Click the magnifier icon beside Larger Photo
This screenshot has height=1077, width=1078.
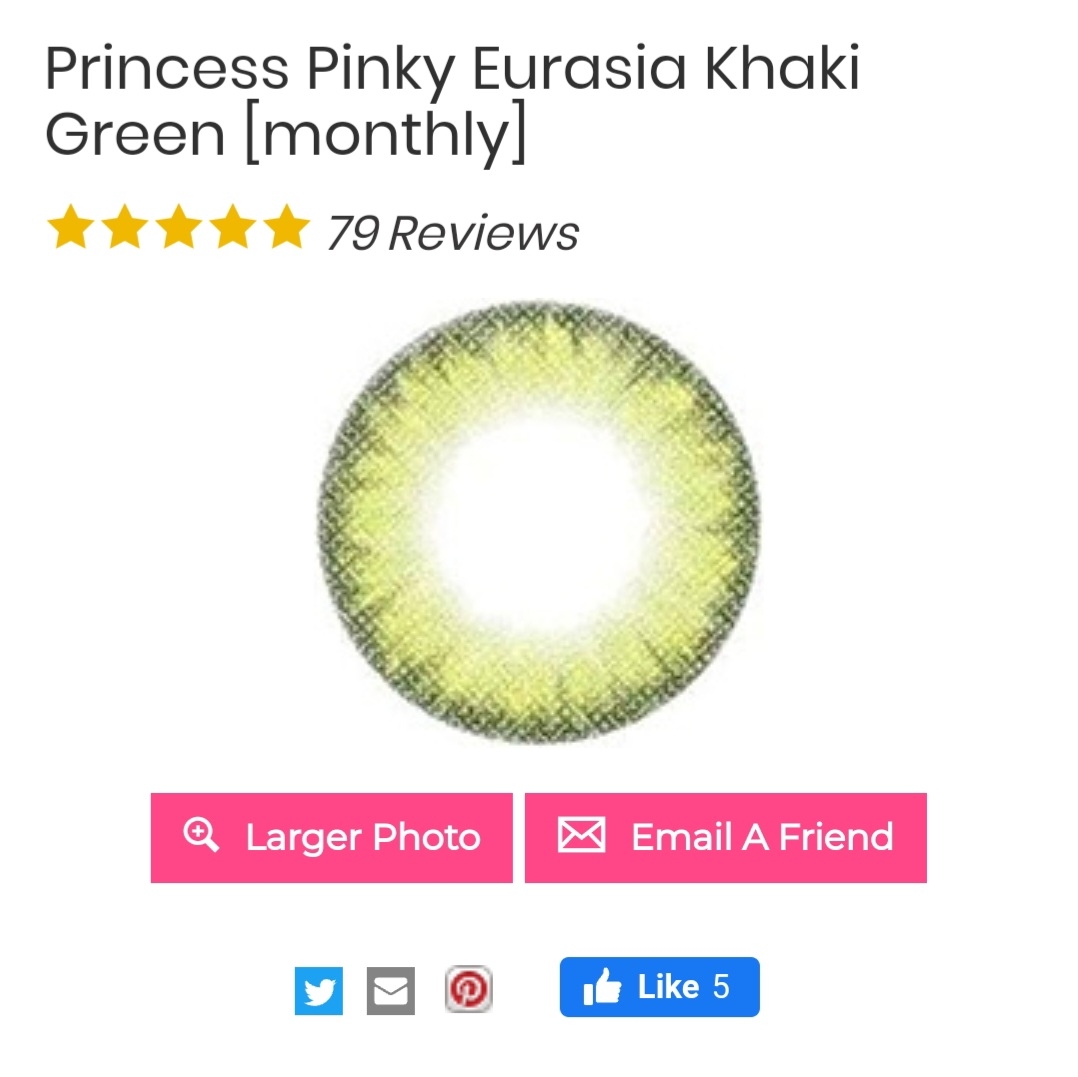[x=201, y=835]
